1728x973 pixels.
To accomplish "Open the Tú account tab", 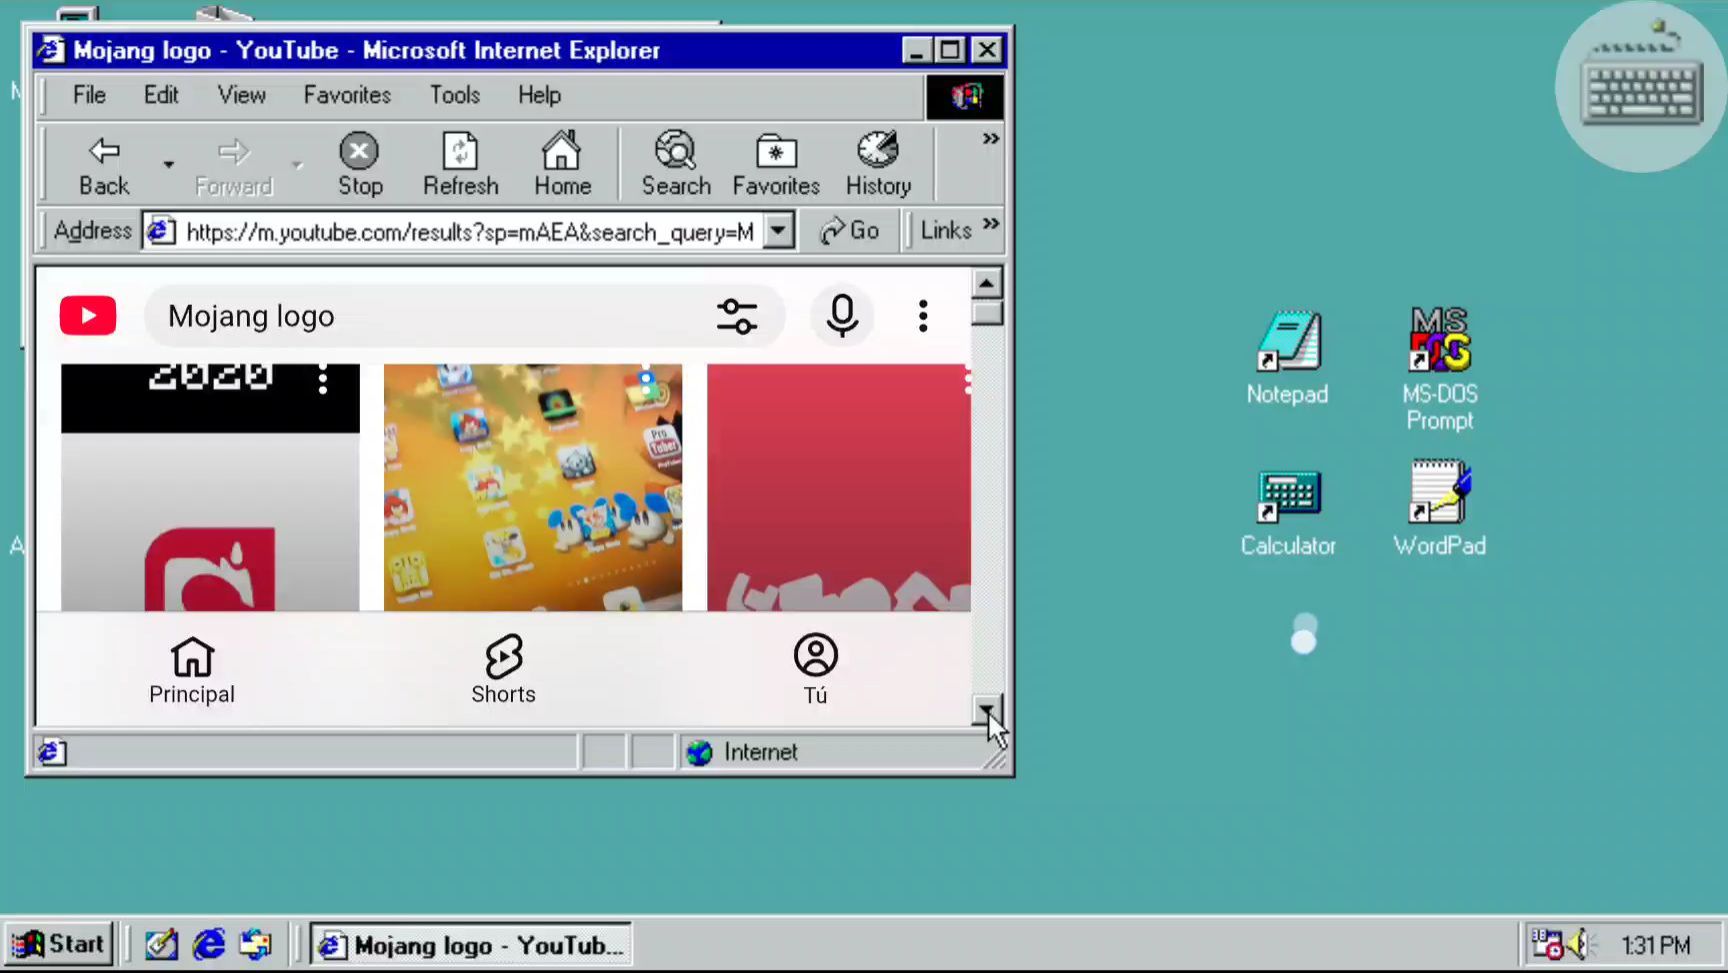I will [x=815, y=669].
